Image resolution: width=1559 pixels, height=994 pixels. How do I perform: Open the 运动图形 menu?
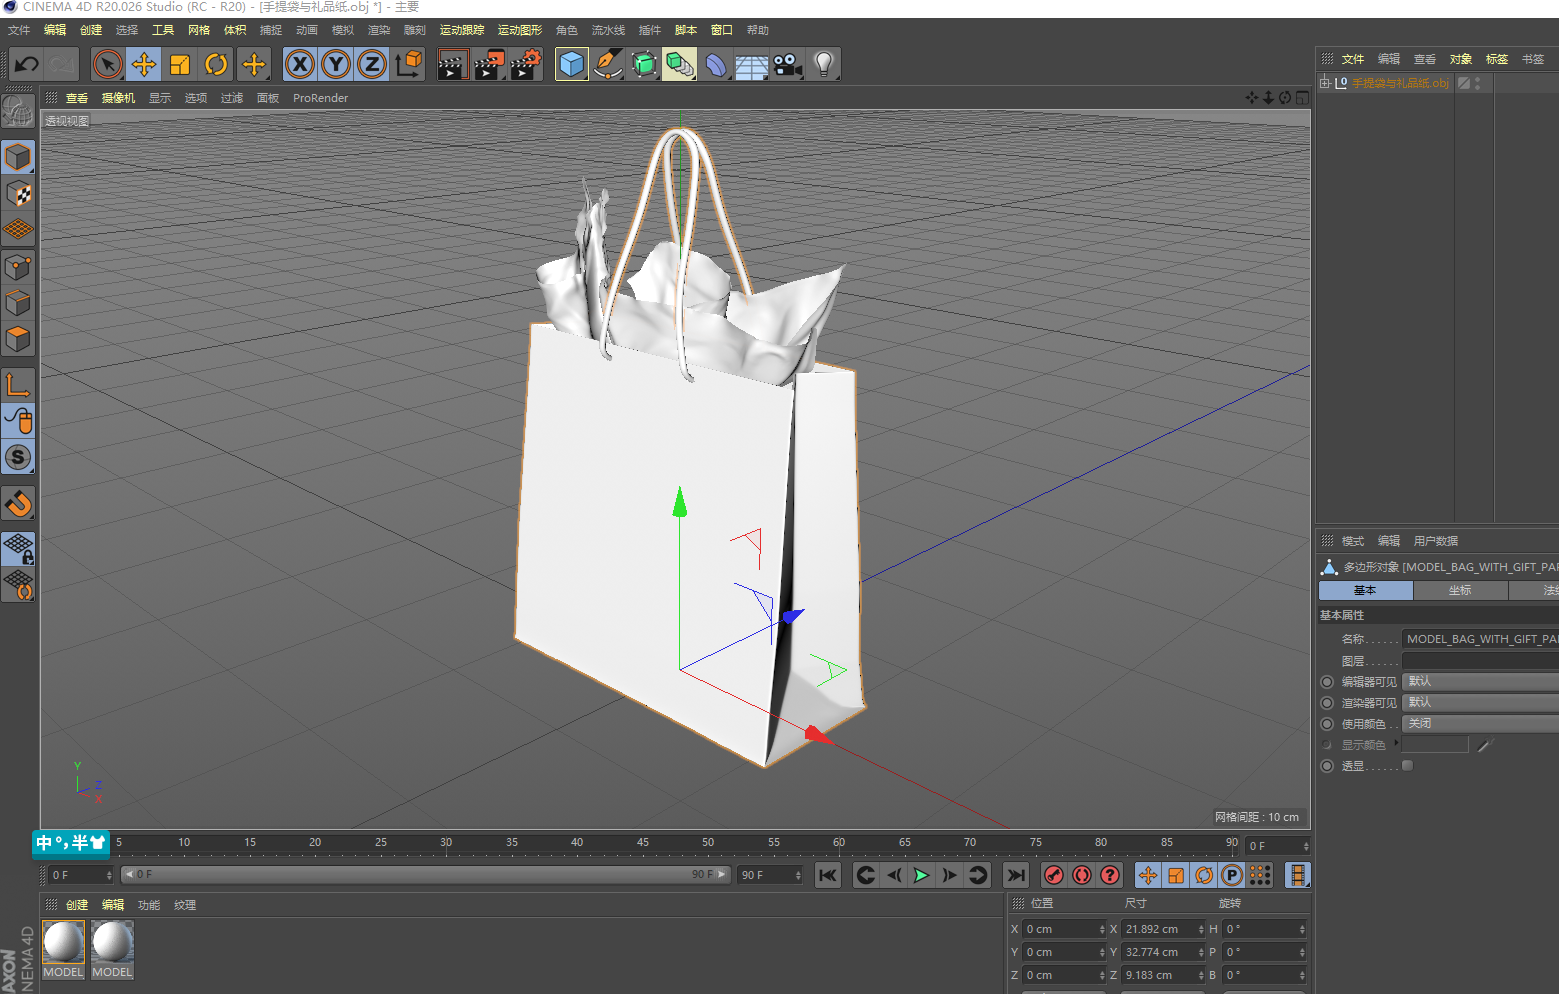click(519, 30)
